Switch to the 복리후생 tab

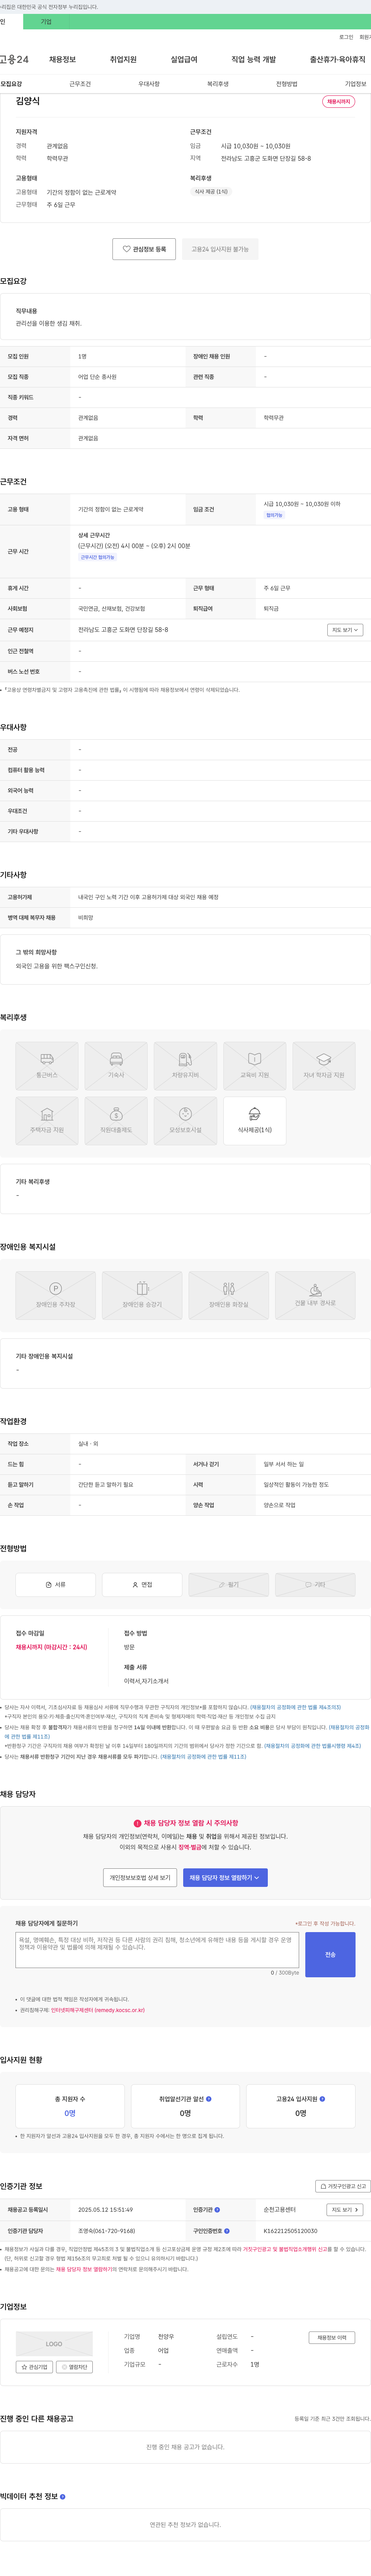[218, 84]
